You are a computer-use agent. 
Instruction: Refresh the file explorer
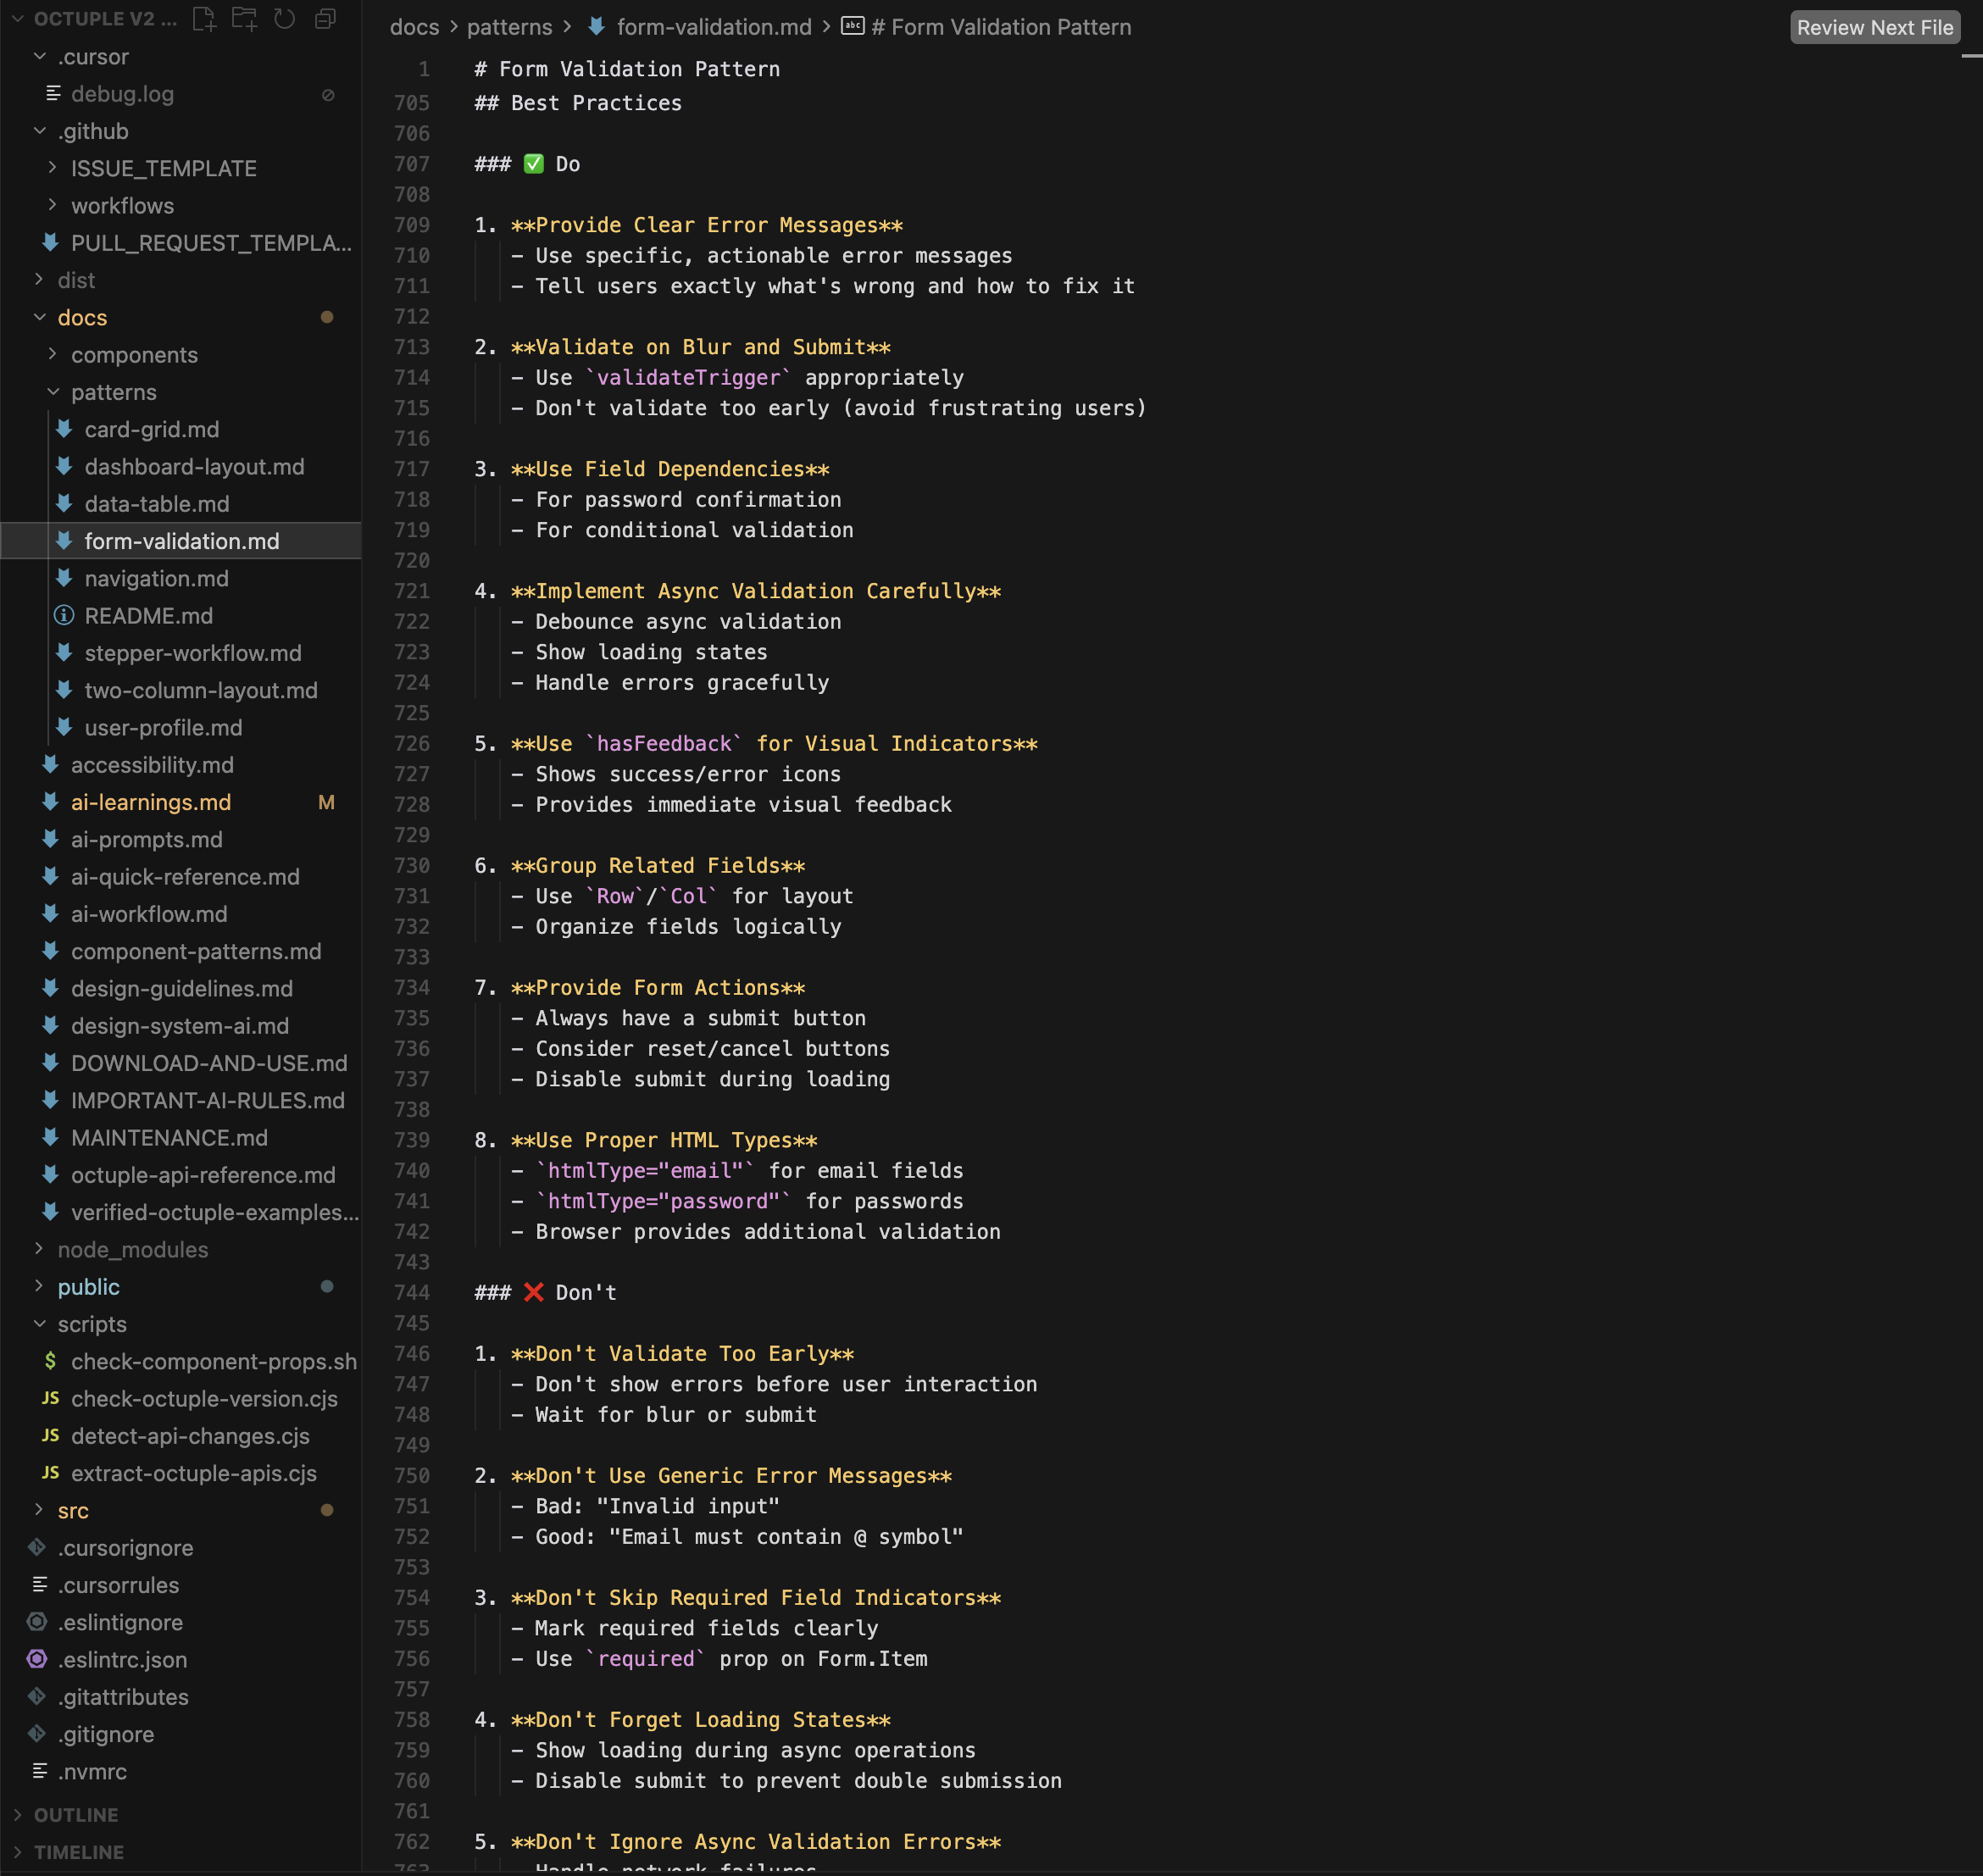[285, 19]
